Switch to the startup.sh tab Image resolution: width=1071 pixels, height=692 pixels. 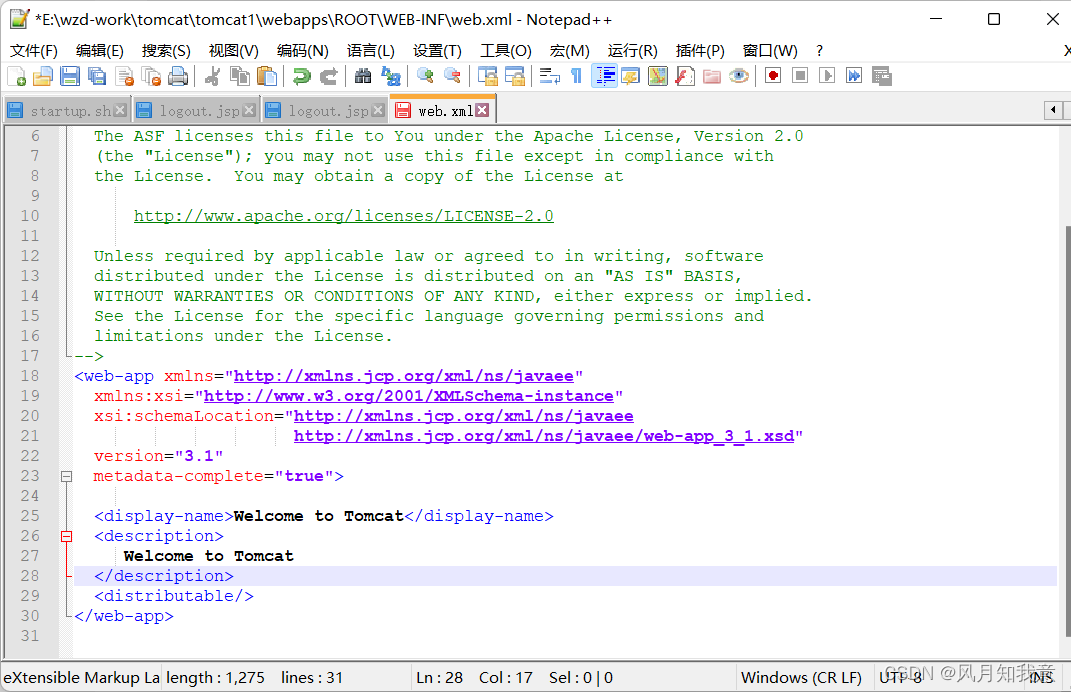pyautogui.click(x=65, y=111)
